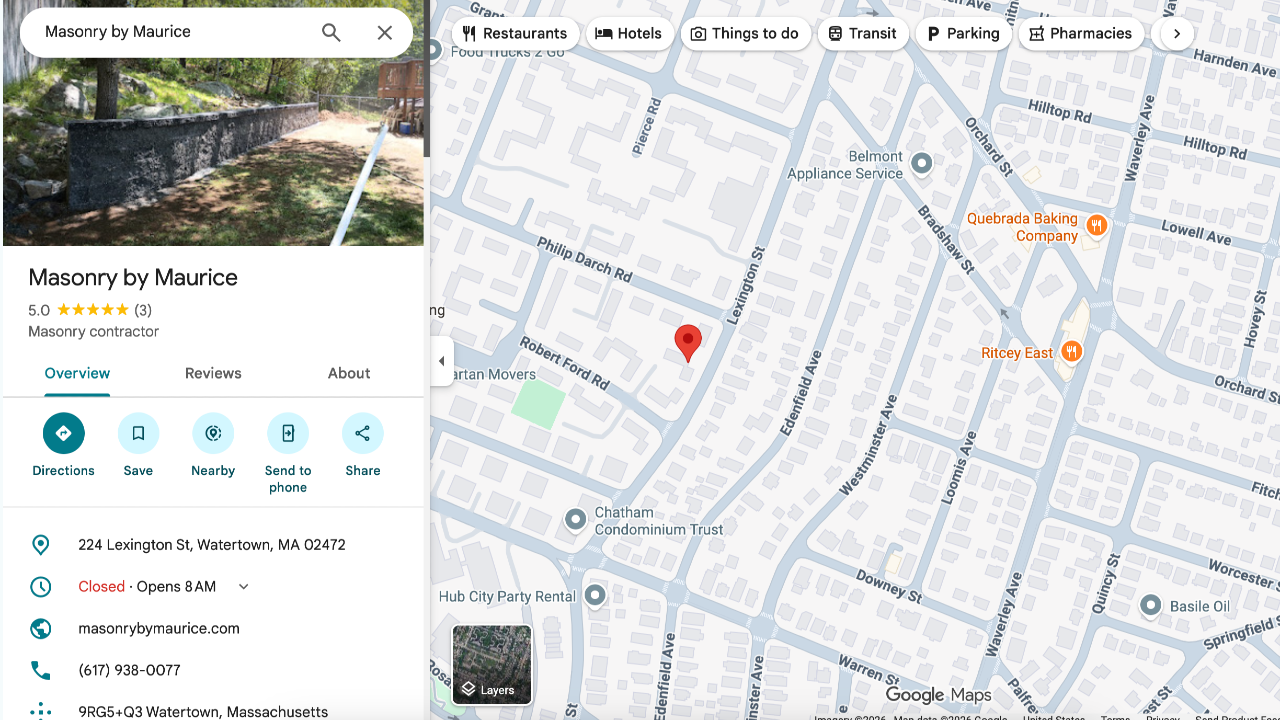This screenshot has width=1280, height=720.
Task: Click the Belmont Appliance Service label
Action: 845,165
